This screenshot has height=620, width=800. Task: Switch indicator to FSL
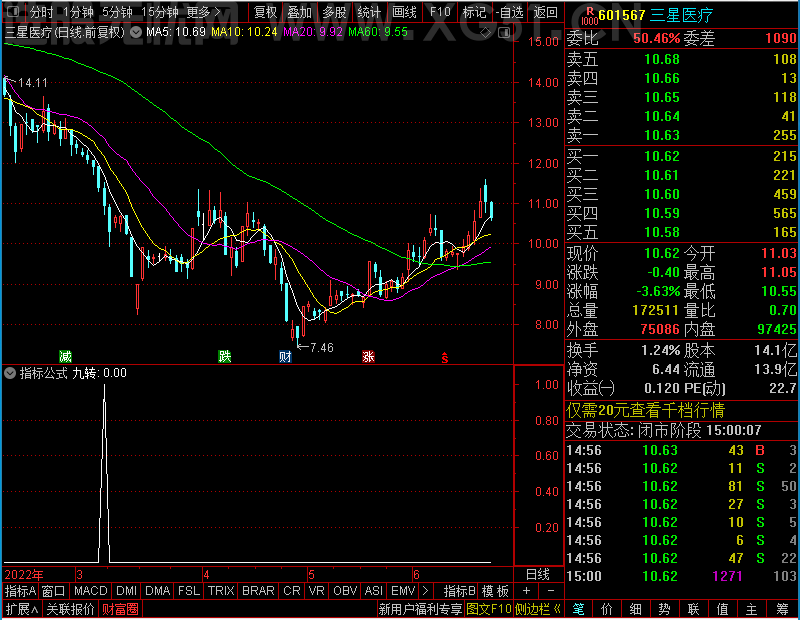pos(189,591)
